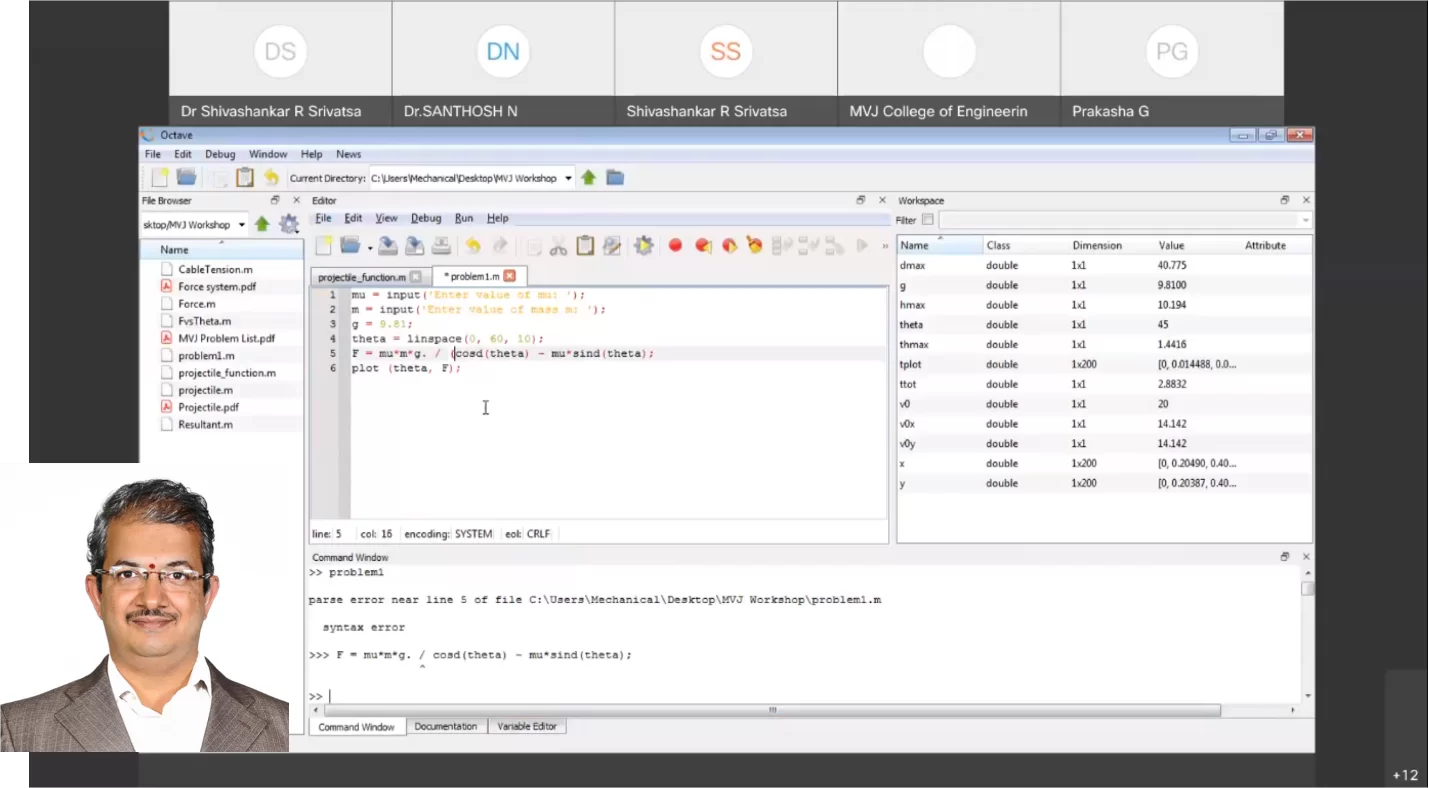This screenshot has width=1429, height=788.
Task: Undock the Workspace panel
Action: click(1285, 200)
